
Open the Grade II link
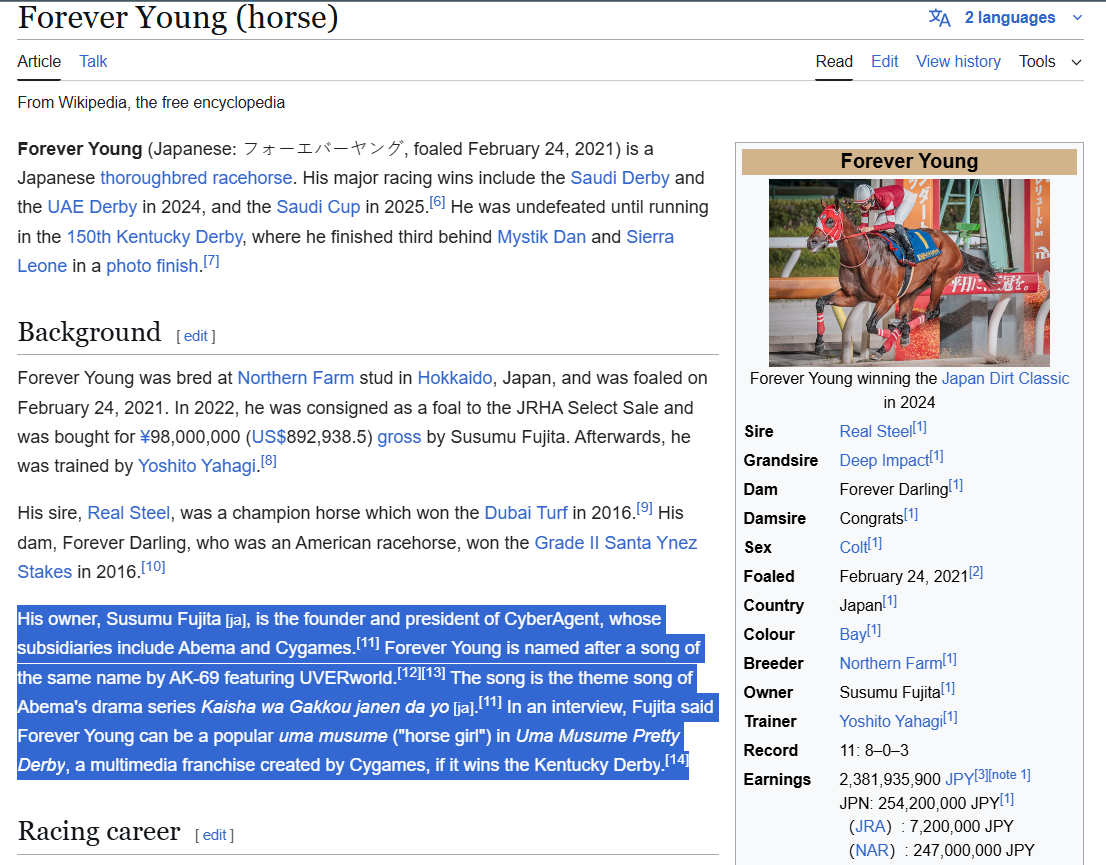pos(566,543)
